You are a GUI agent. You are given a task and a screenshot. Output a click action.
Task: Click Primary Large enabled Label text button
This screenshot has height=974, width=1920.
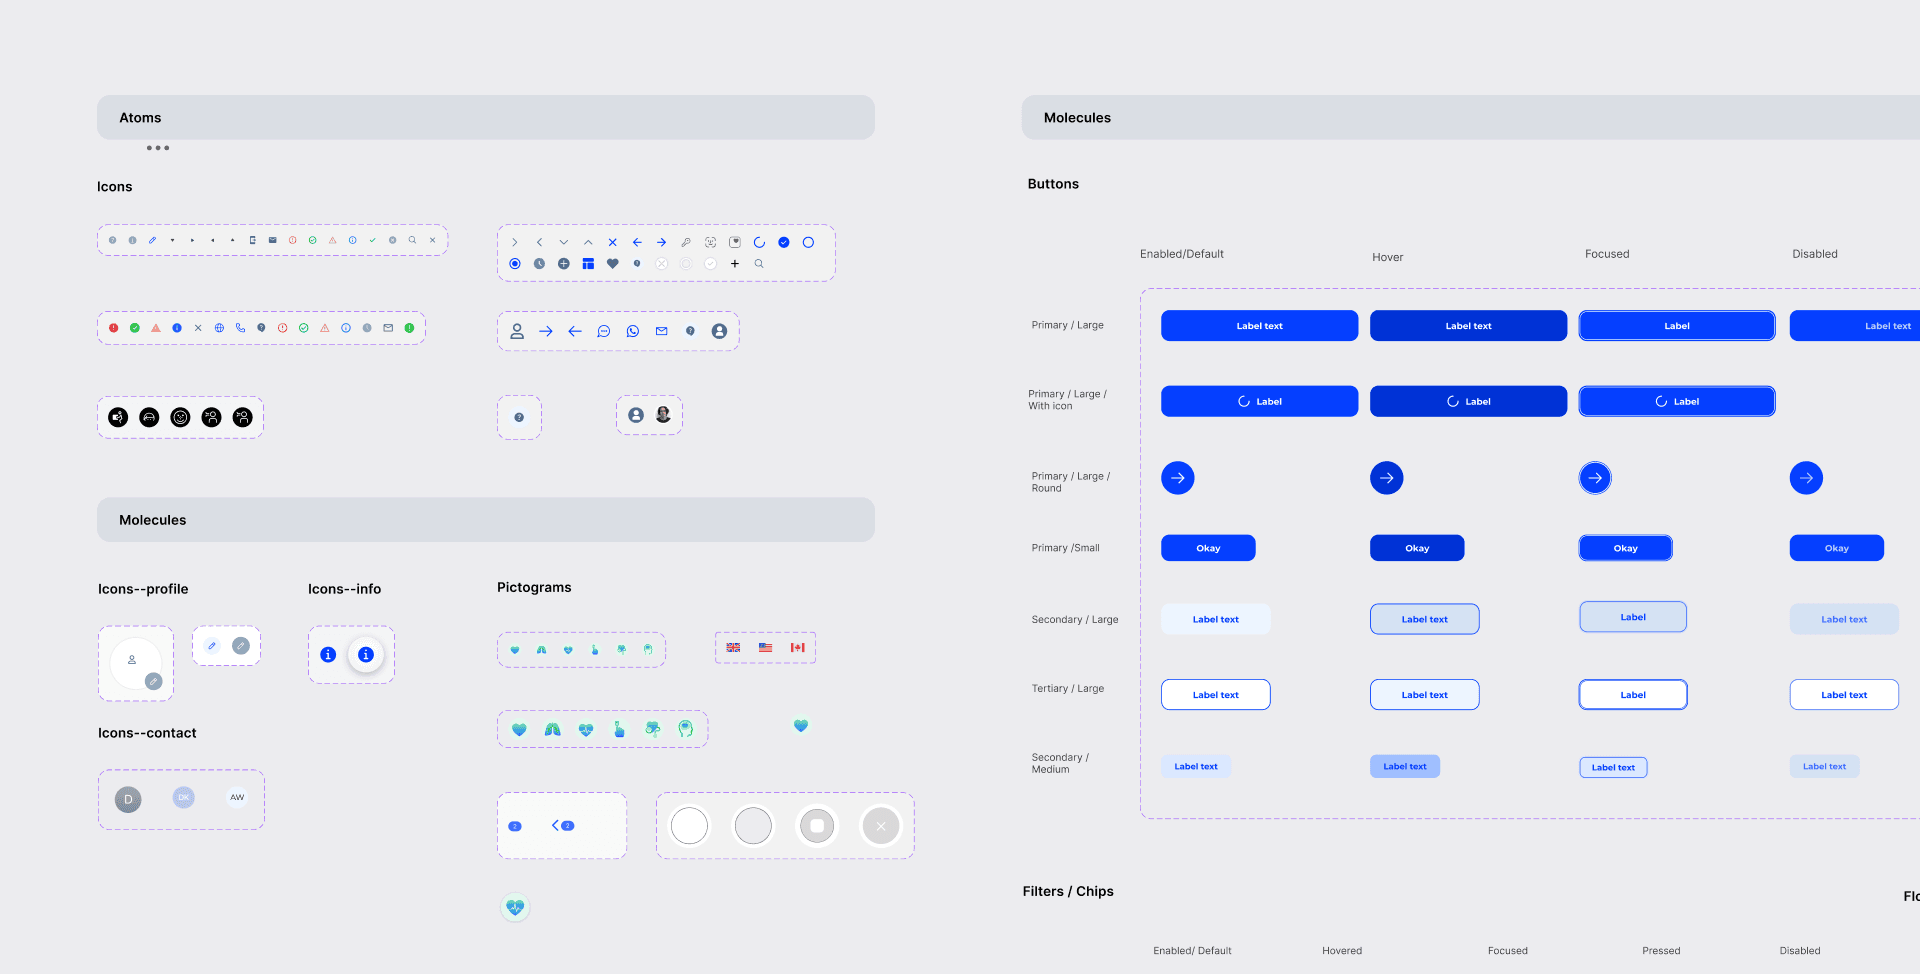tap(1259, 326)
